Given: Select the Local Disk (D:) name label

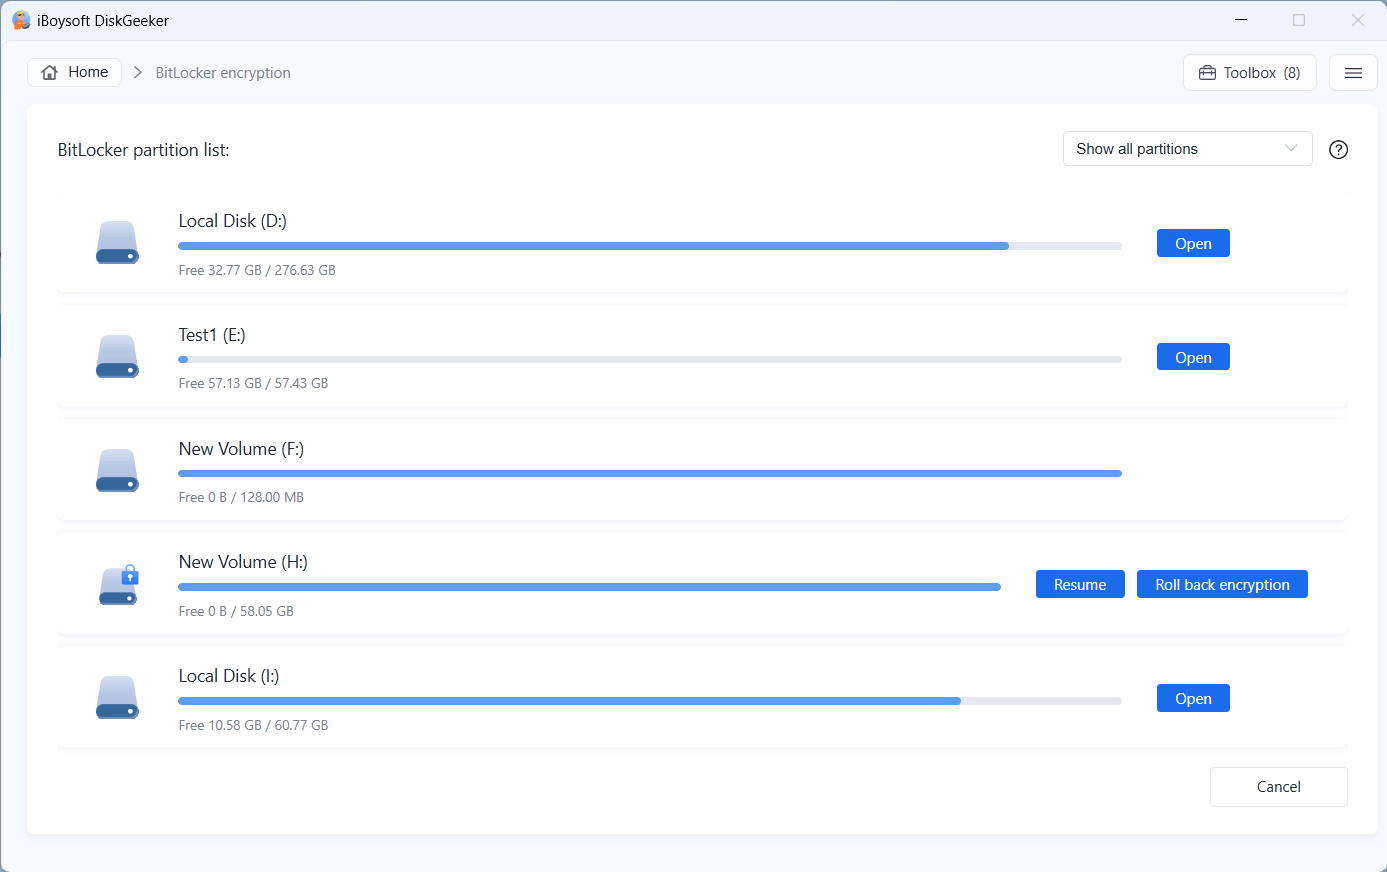Looking at the screenshot, I should coord(233,221).
